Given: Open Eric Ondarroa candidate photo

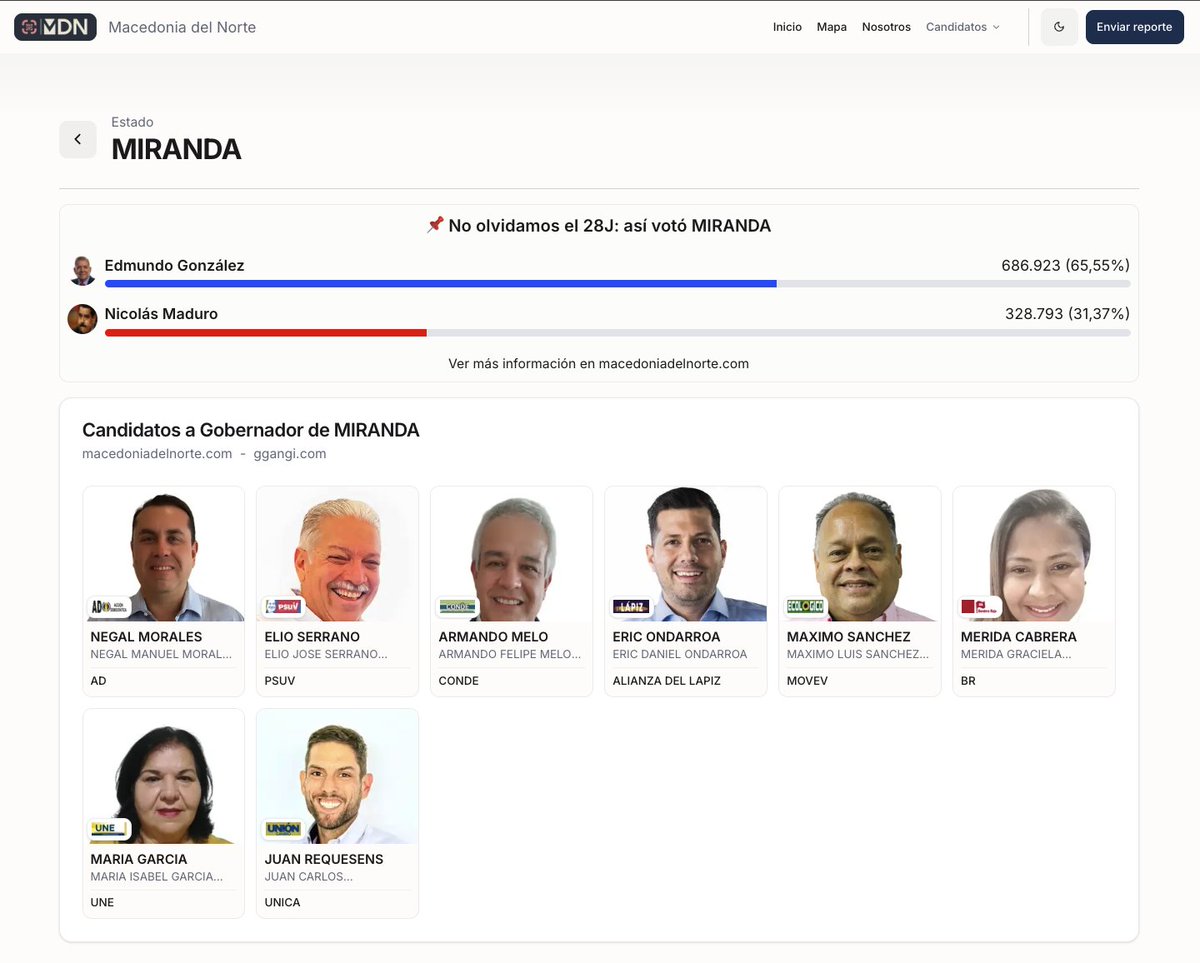Looking at the screenshot, I should [x=685, y=554].
